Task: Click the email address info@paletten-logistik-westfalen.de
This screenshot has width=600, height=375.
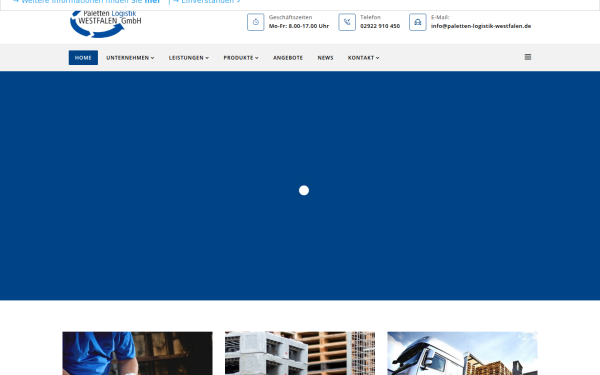Action: pyautogui.click(x=481, y=26)
